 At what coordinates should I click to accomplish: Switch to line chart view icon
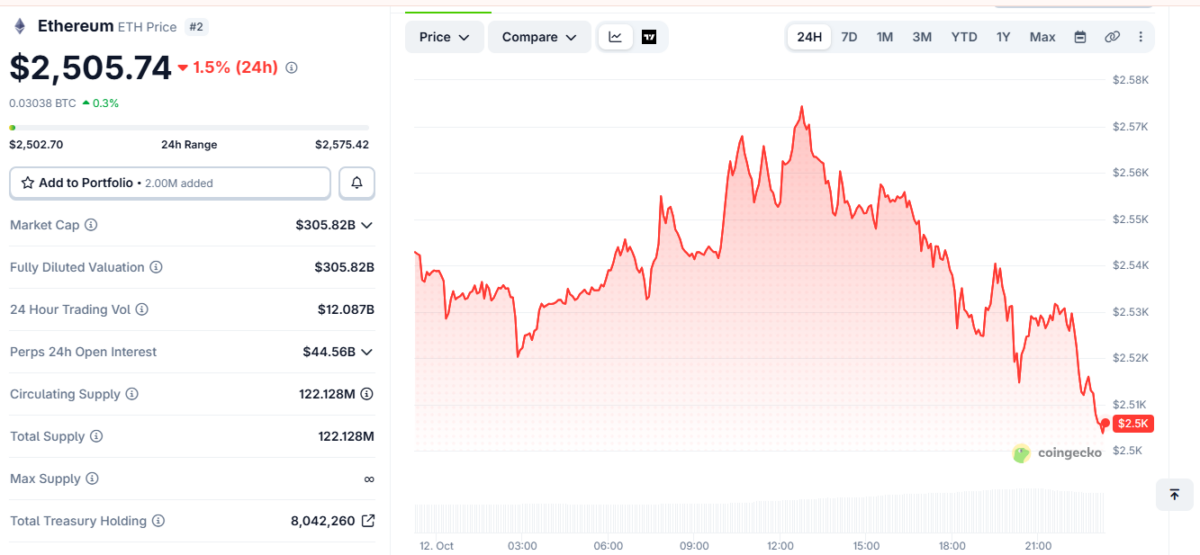click(x=616, y=37)
